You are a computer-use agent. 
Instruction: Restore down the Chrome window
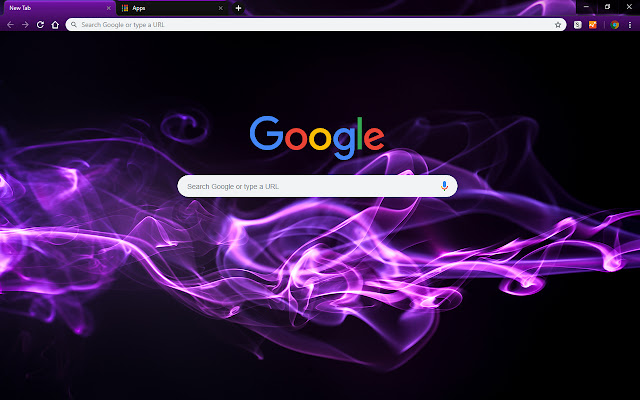click(607, 7)
